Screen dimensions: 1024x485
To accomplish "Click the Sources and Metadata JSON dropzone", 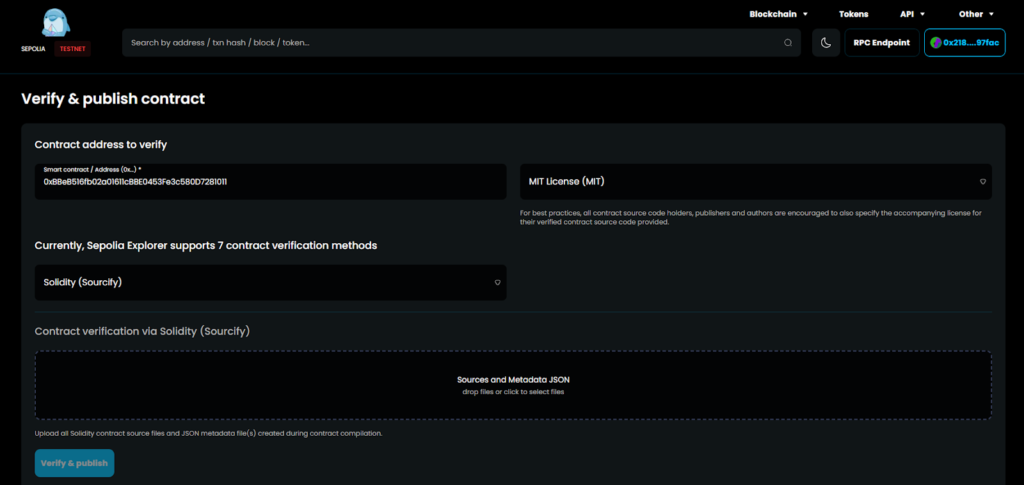I will pyautogui.click(x=513, y=385).
